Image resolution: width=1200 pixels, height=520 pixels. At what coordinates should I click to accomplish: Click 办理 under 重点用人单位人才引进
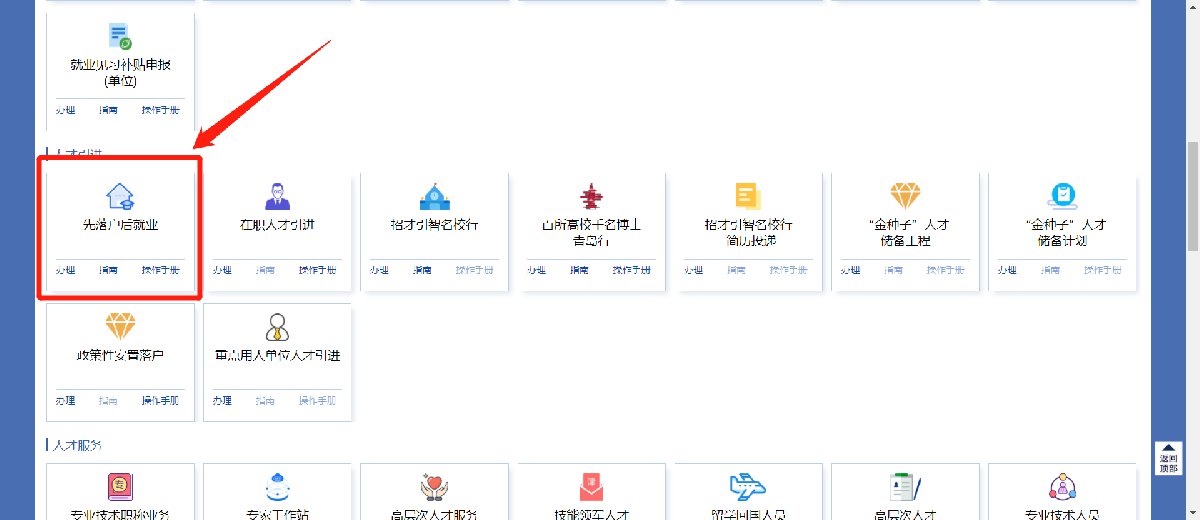(222, 400)
